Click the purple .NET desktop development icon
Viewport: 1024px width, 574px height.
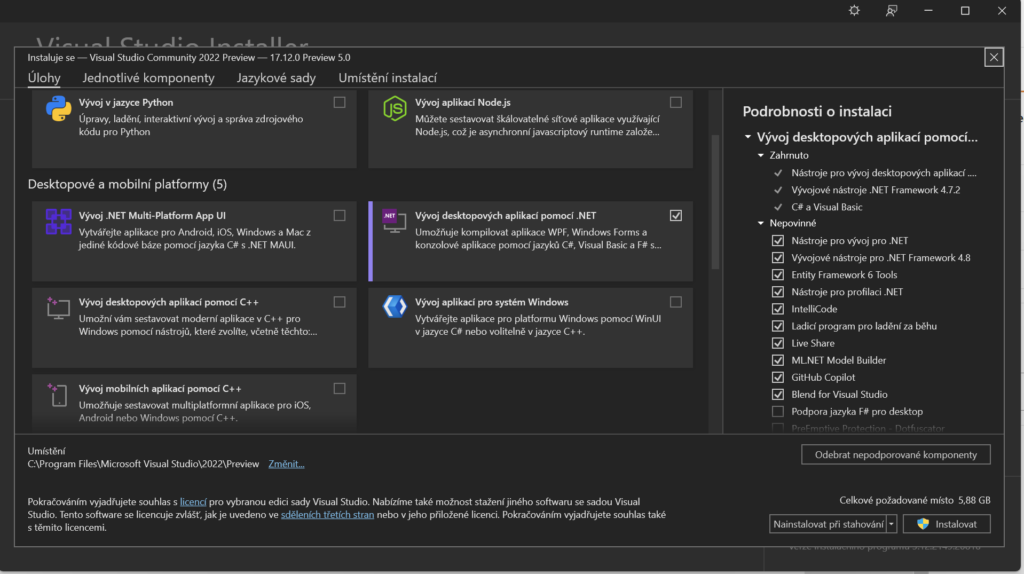(x=393, y=222)
